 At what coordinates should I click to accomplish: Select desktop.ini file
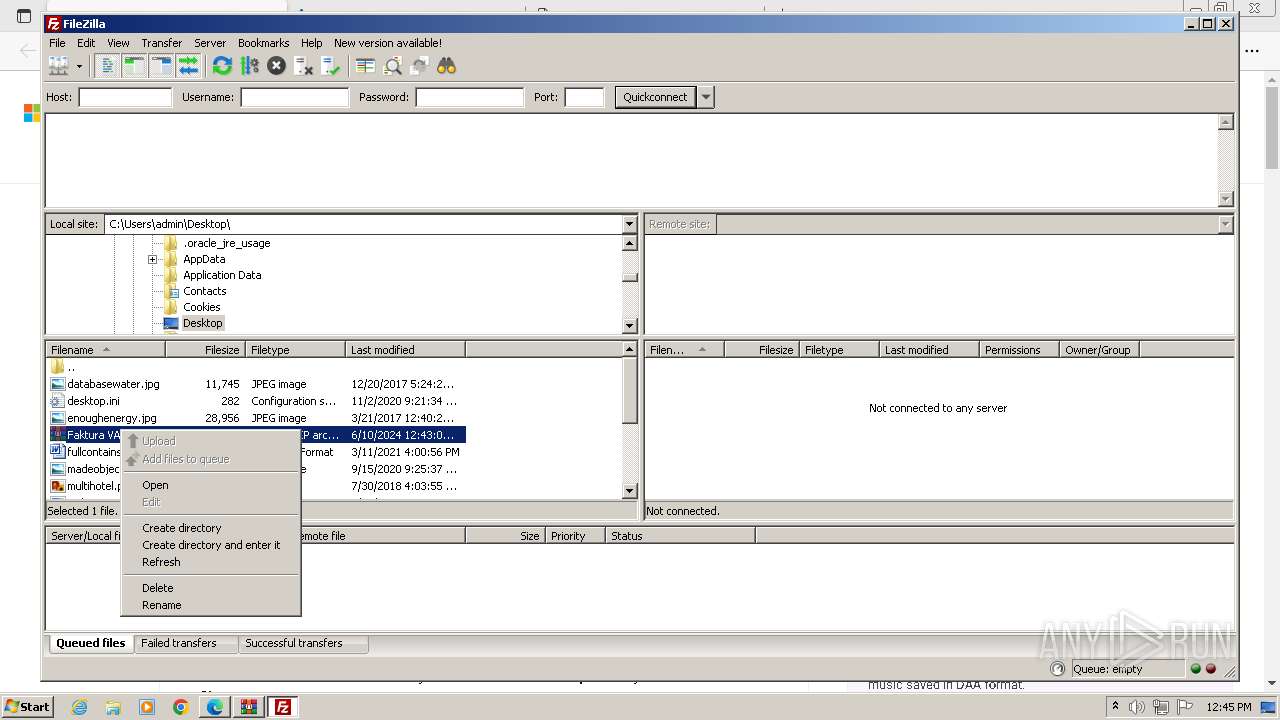255,401
